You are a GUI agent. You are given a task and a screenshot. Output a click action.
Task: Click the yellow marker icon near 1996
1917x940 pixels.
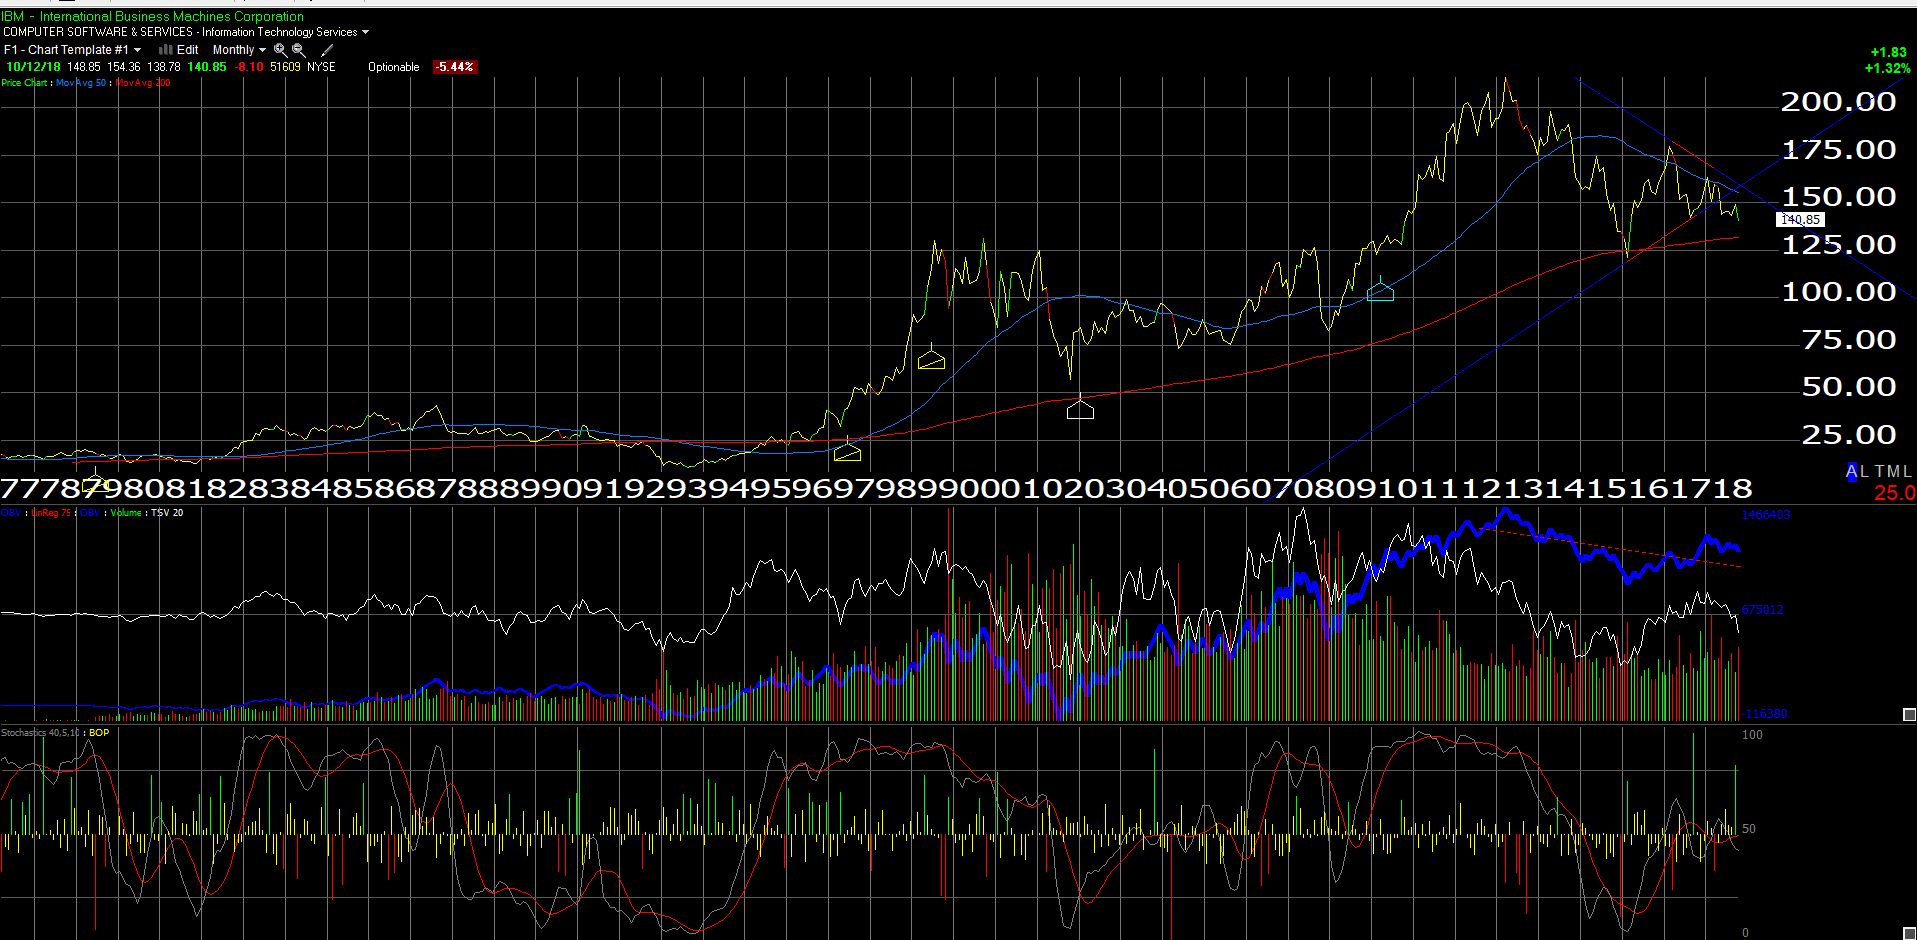pos(847,449)
